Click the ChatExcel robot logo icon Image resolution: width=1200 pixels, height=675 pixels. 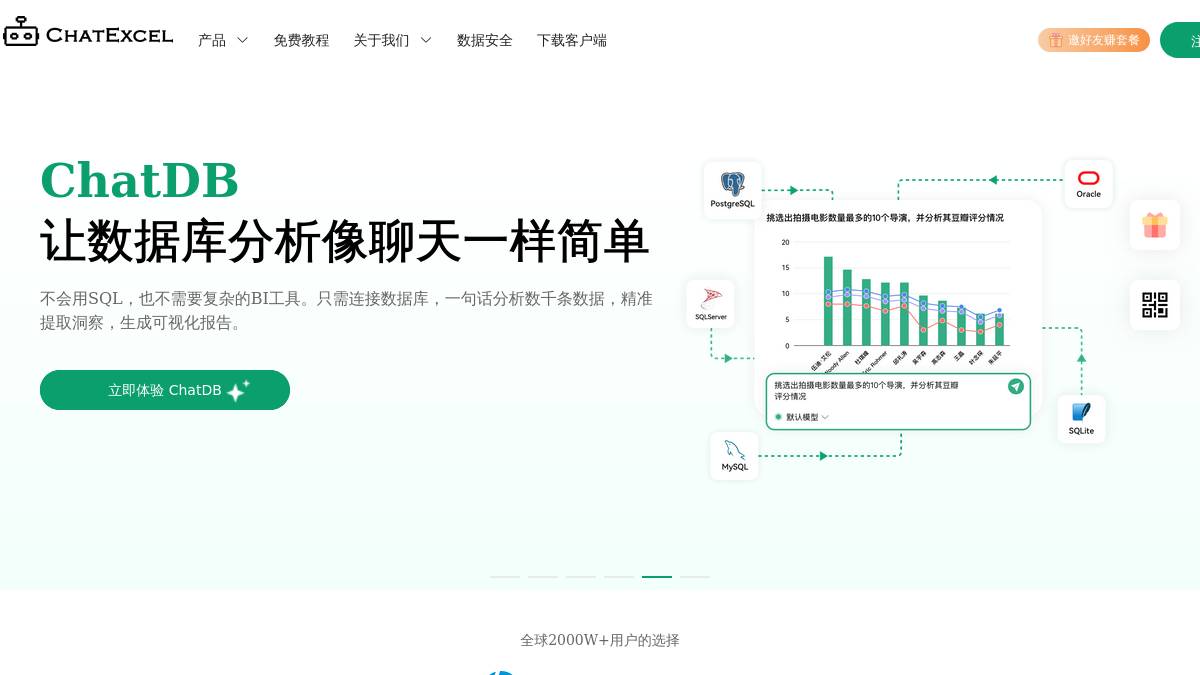tap(21, 32)
